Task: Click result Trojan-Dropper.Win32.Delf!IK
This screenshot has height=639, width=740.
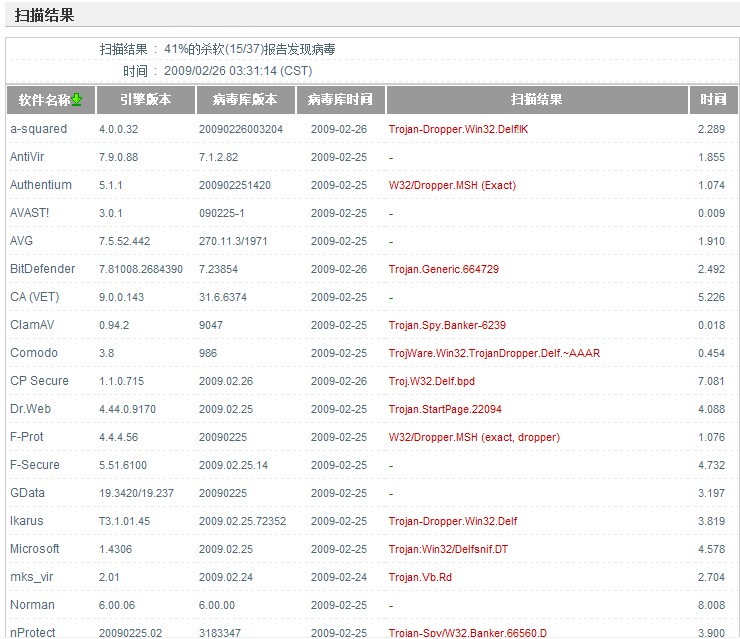Action: (x=458, y=129)
